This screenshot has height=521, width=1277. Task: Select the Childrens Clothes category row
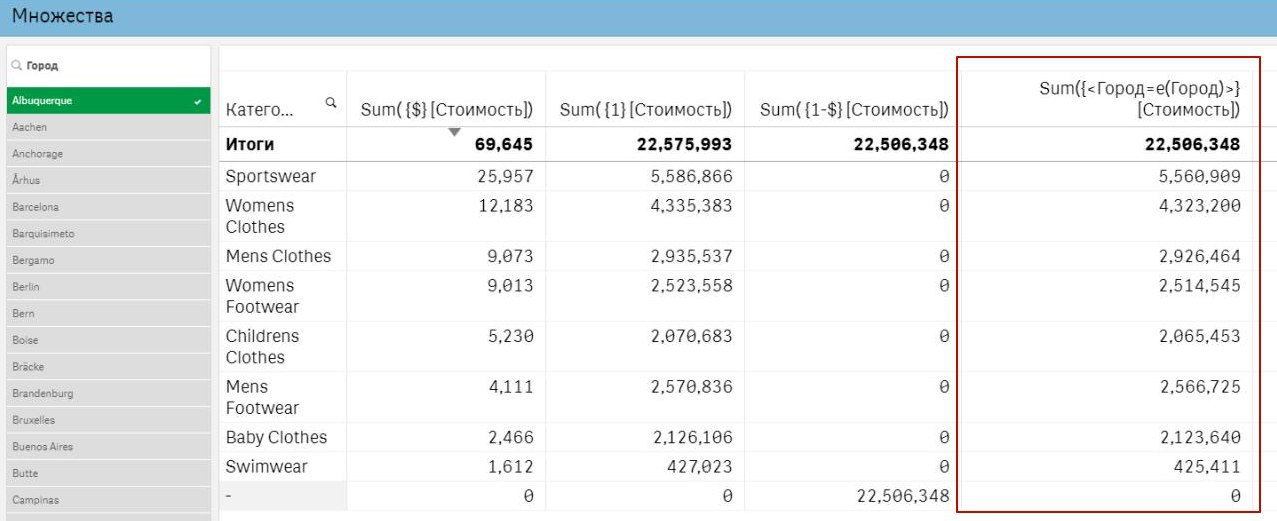pos(263,346)
